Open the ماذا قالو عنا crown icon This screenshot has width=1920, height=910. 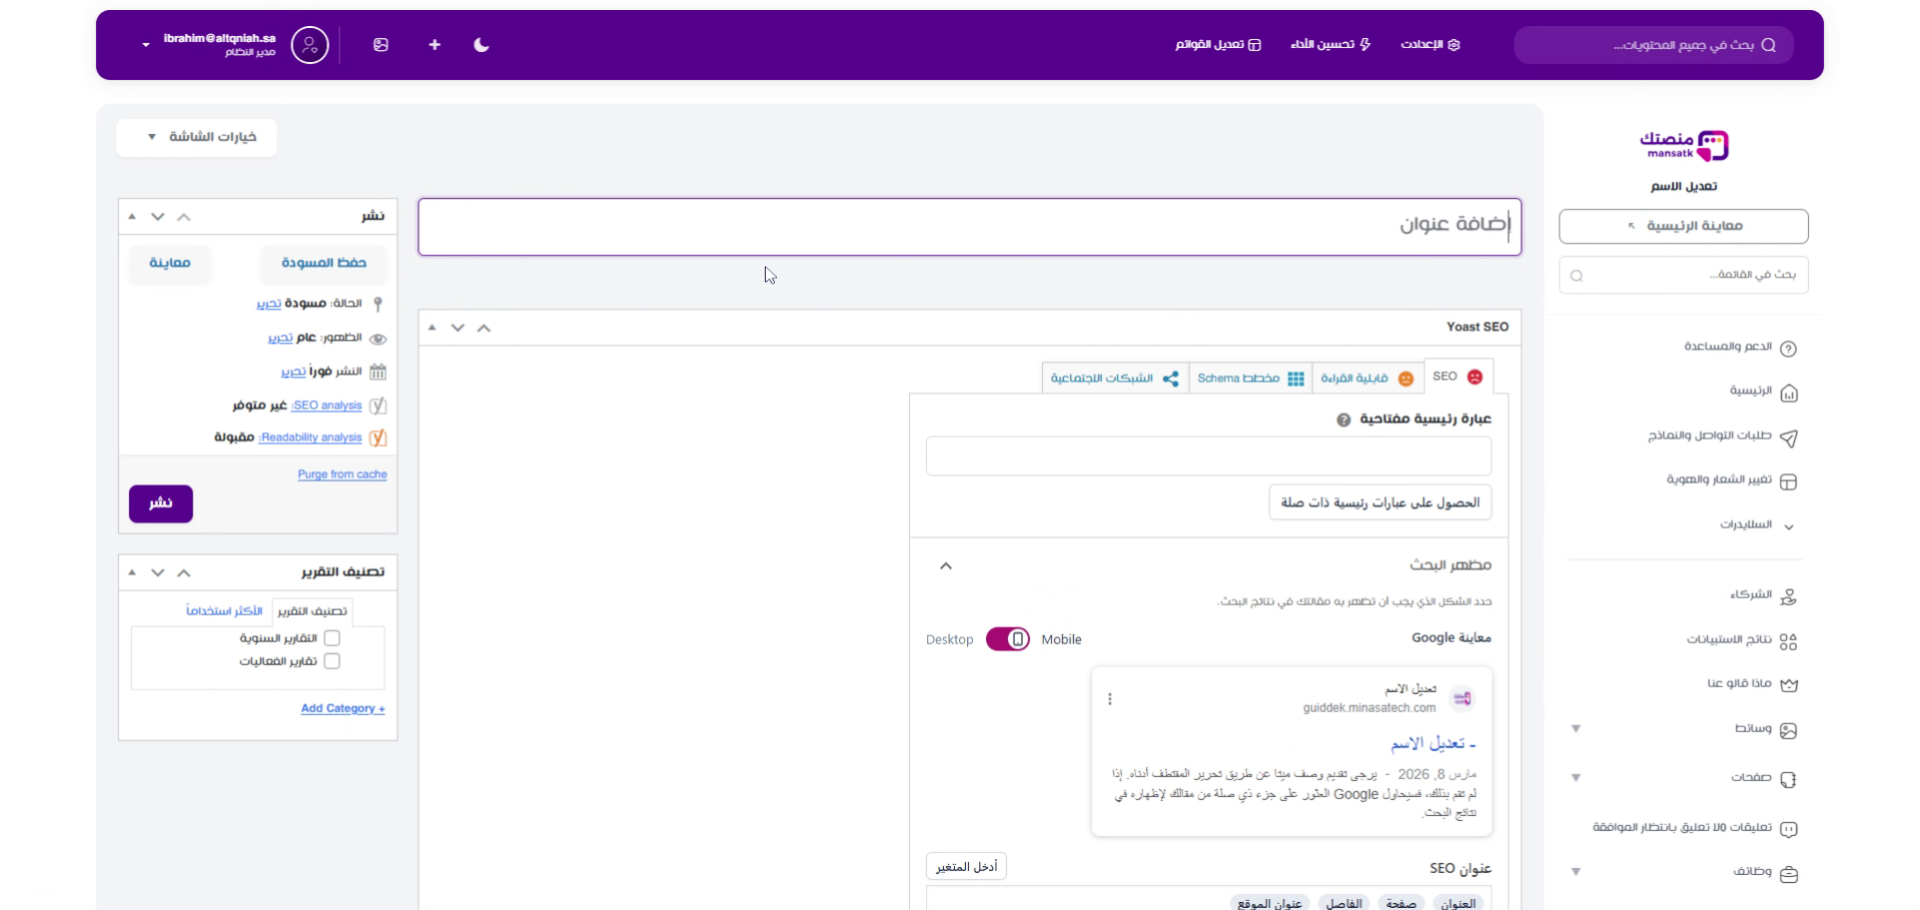coord(1790,685)
